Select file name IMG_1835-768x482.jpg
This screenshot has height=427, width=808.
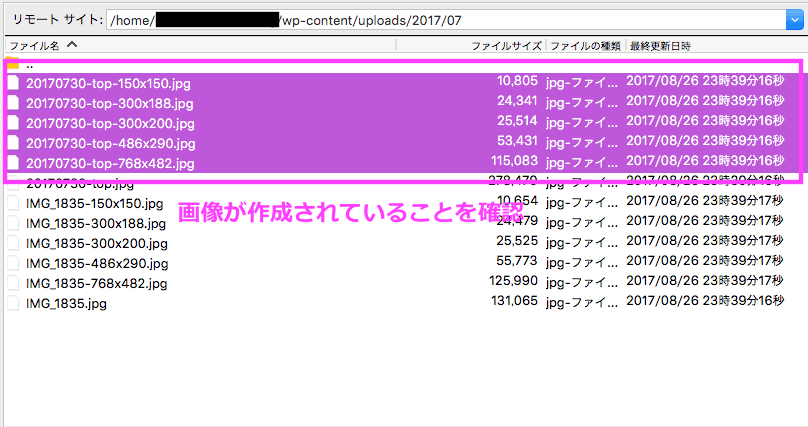(x=96, y=284)
